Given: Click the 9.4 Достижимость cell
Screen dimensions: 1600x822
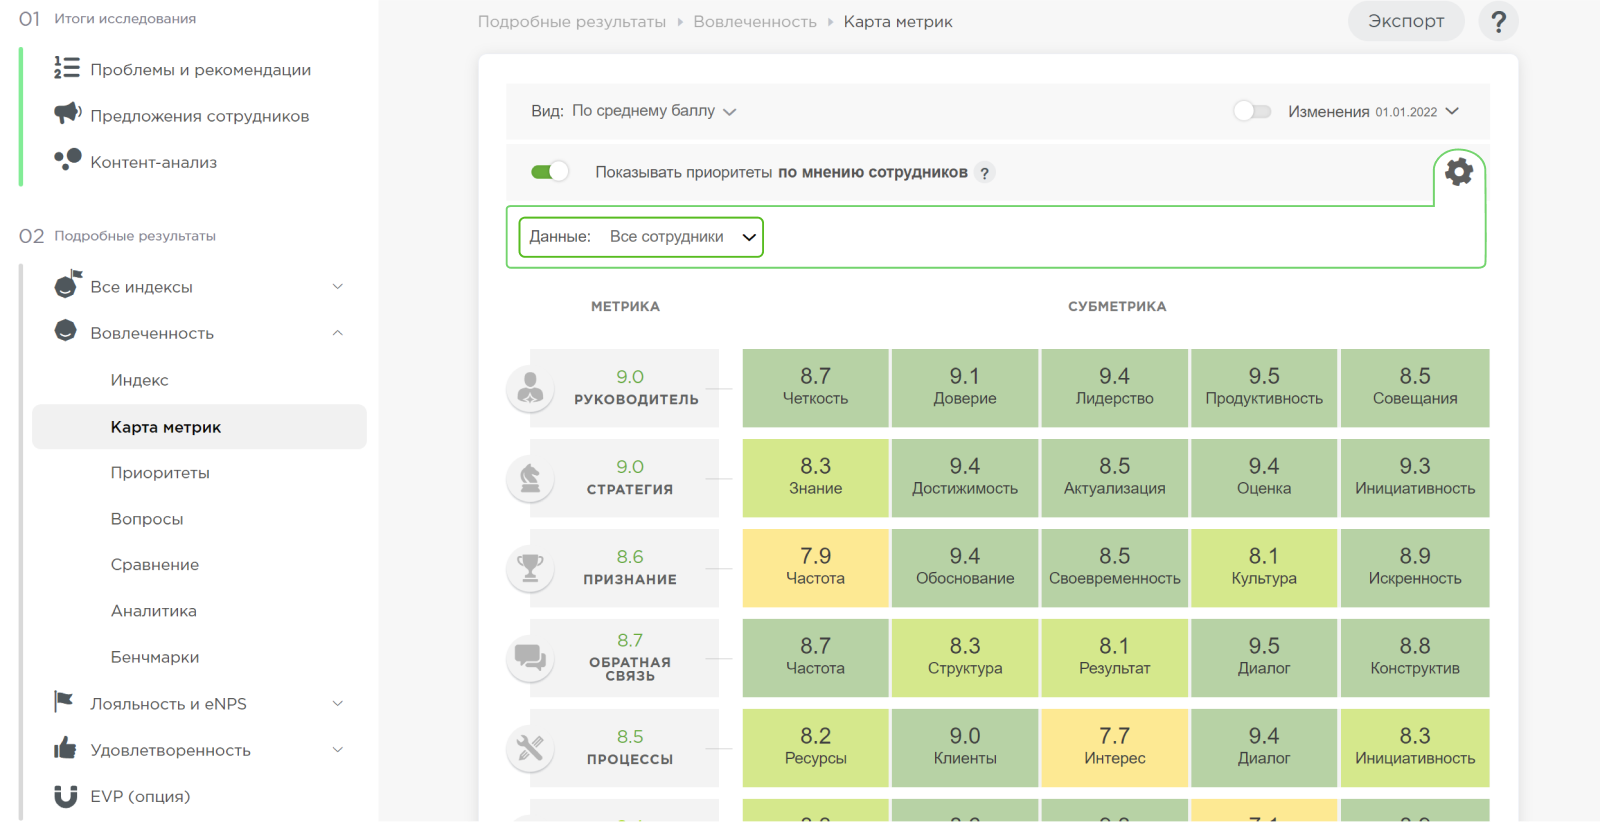Looking at the screenshot, I should coord(965,478).
